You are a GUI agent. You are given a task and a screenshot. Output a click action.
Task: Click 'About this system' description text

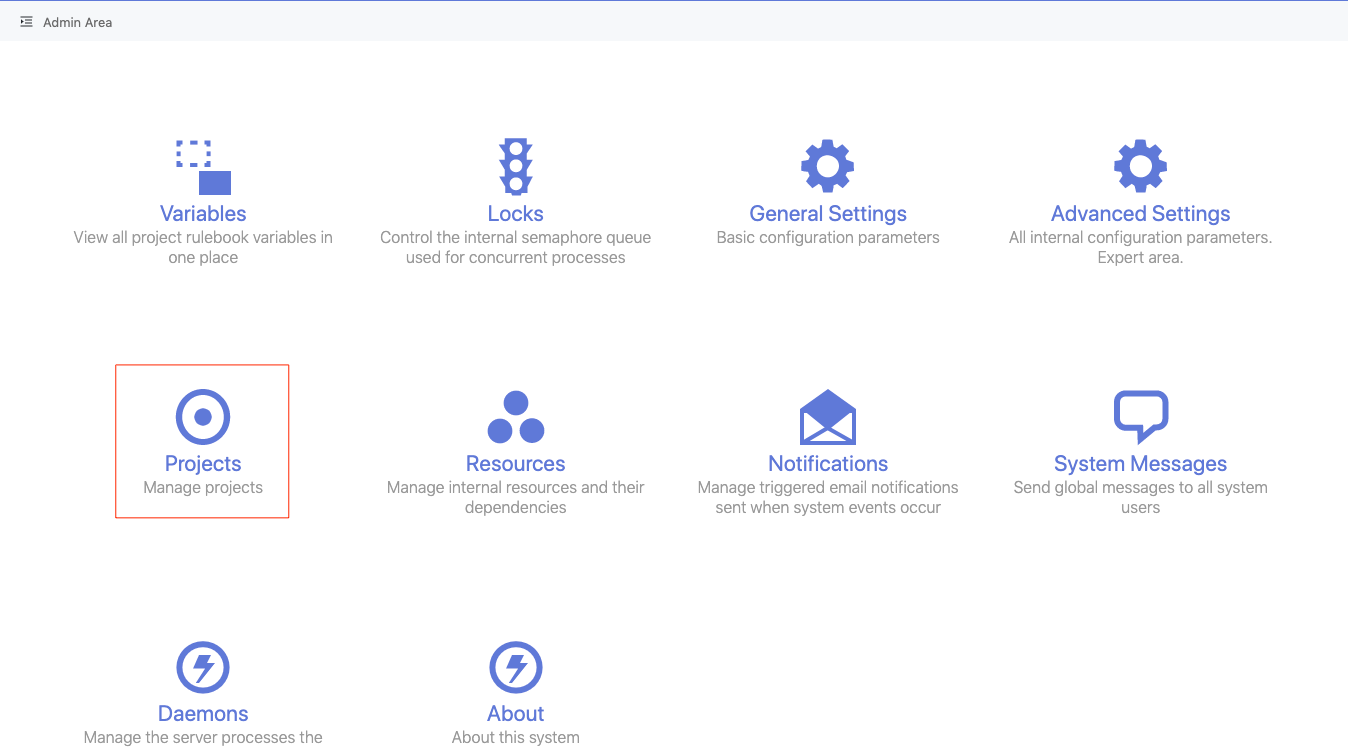coord(516,737)
